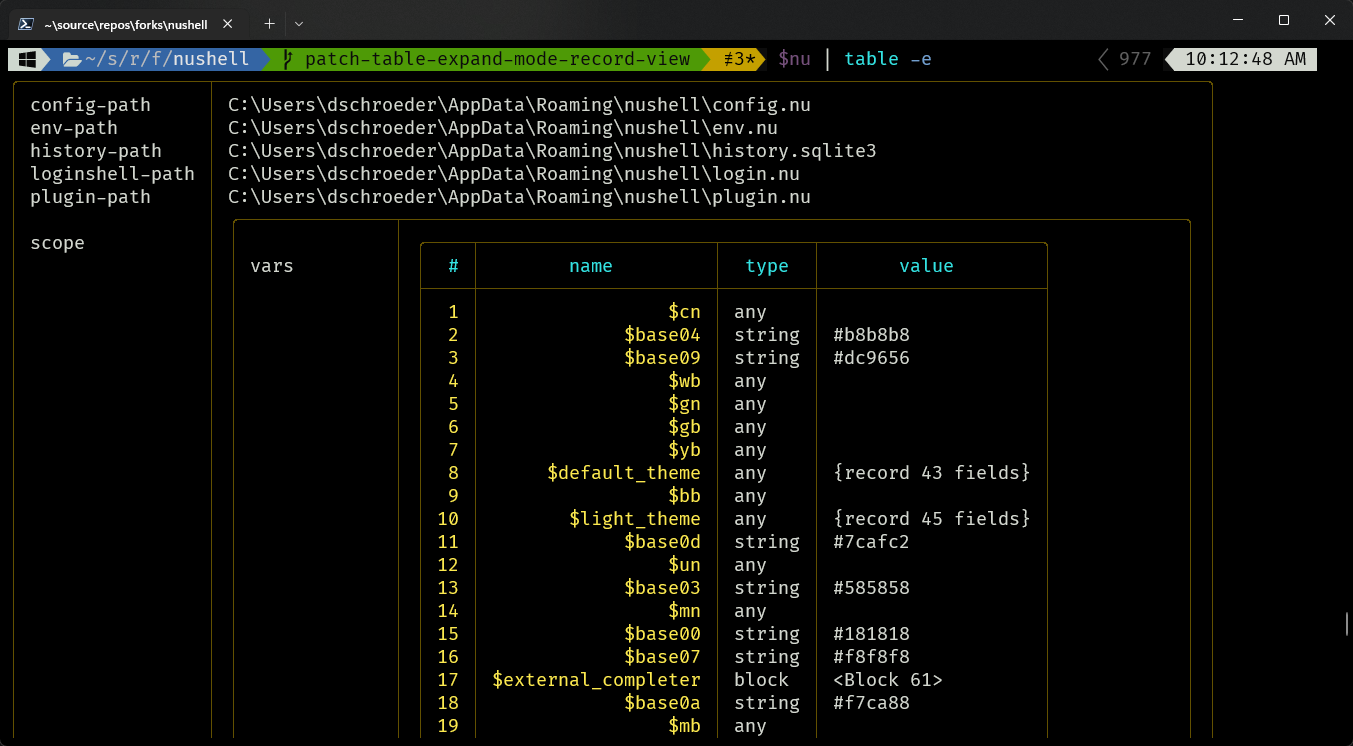Click the $un variable name
Viewport: 1353px width, 746px height.
pyautogui.click(x=684, y=565)
